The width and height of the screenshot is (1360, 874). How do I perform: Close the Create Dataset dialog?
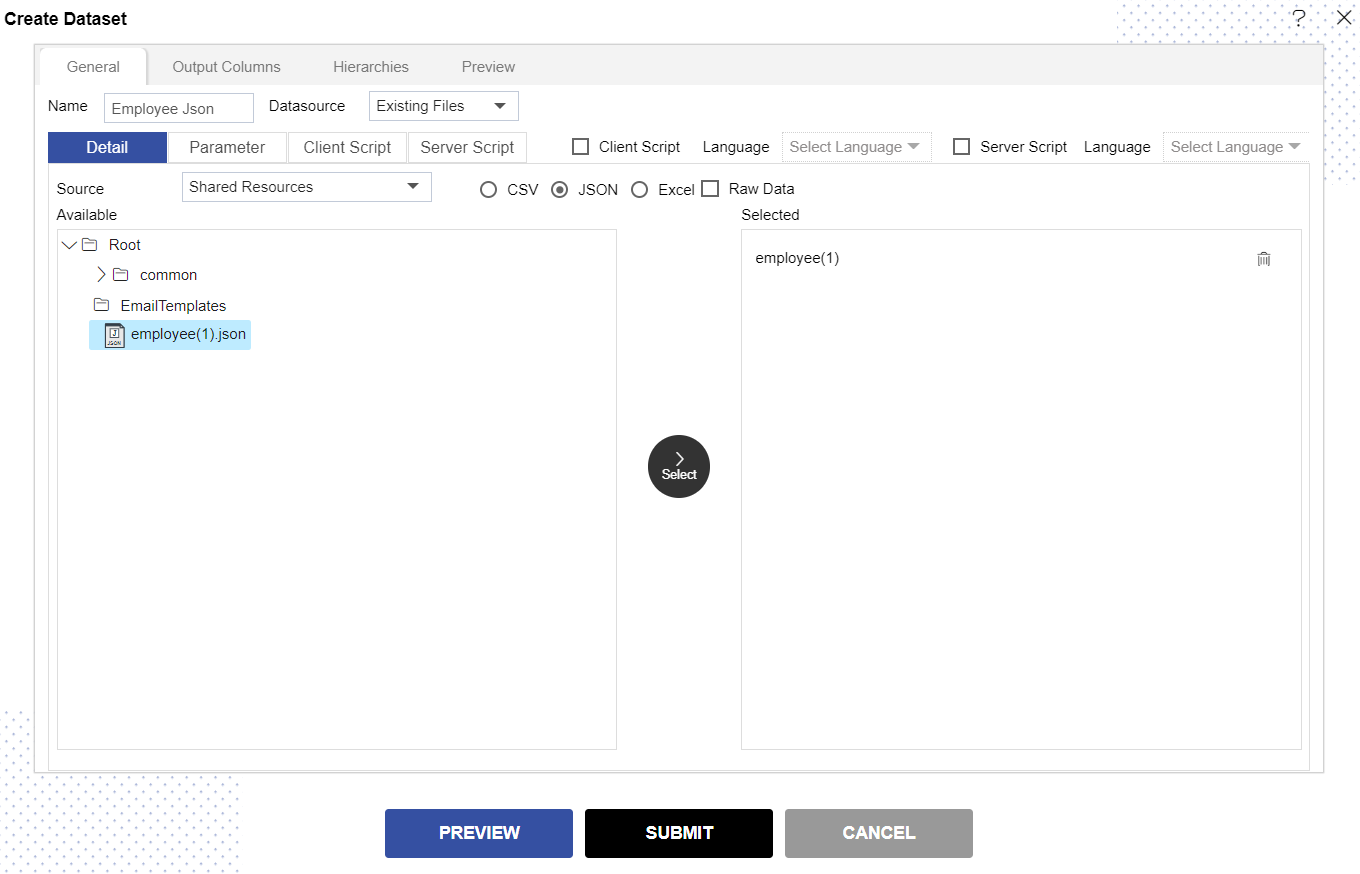1344,18
